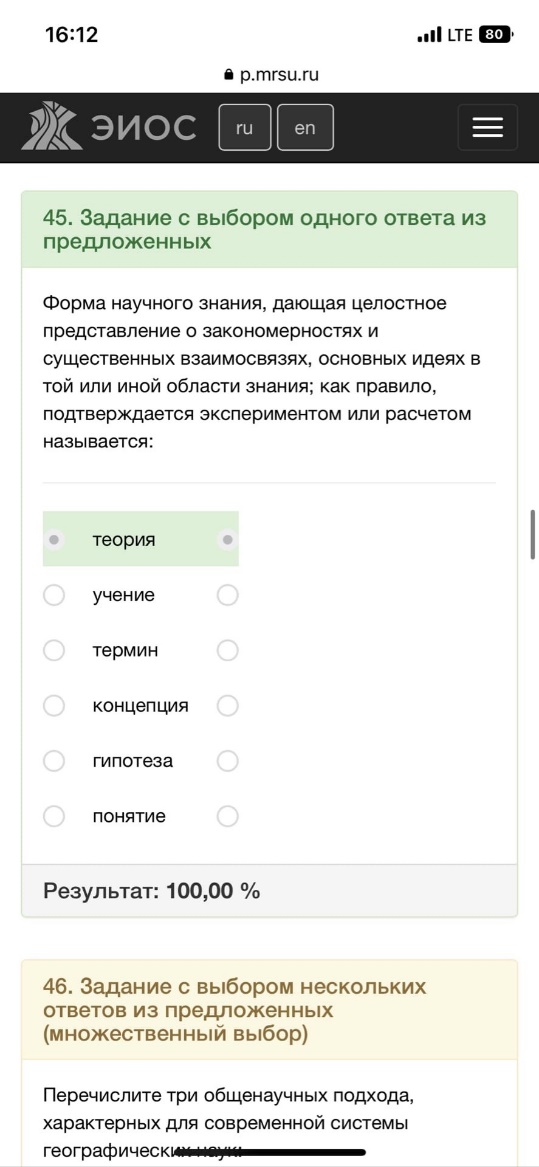Tap the question 45 heading

click(x=264, y=230)
